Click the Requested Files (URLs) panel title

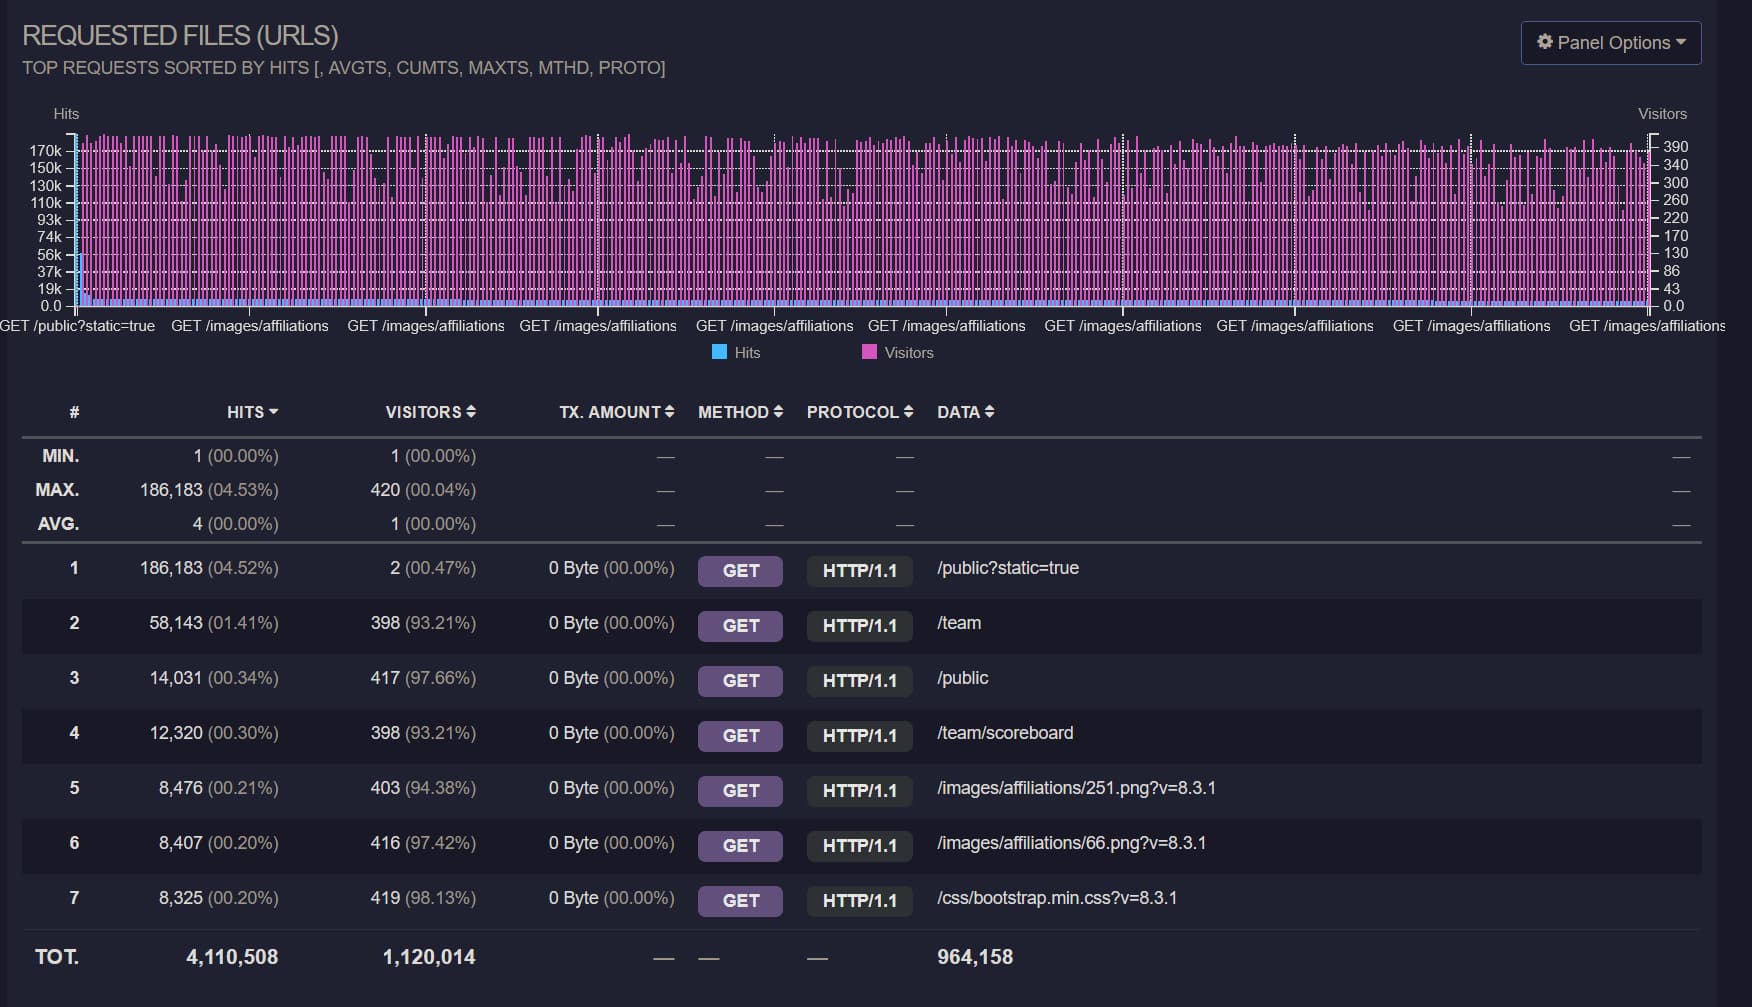[180, 36]
